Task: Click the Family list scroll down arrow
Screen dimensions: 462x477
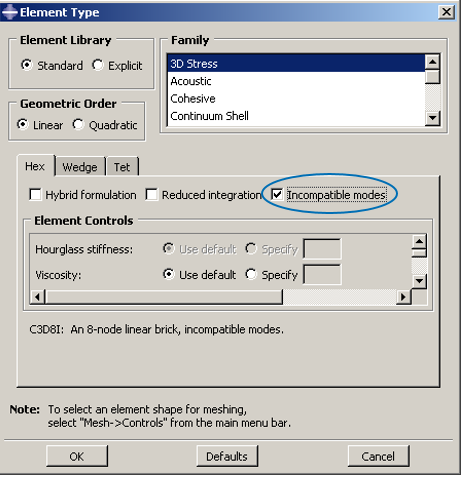Action: coord(432,118)
